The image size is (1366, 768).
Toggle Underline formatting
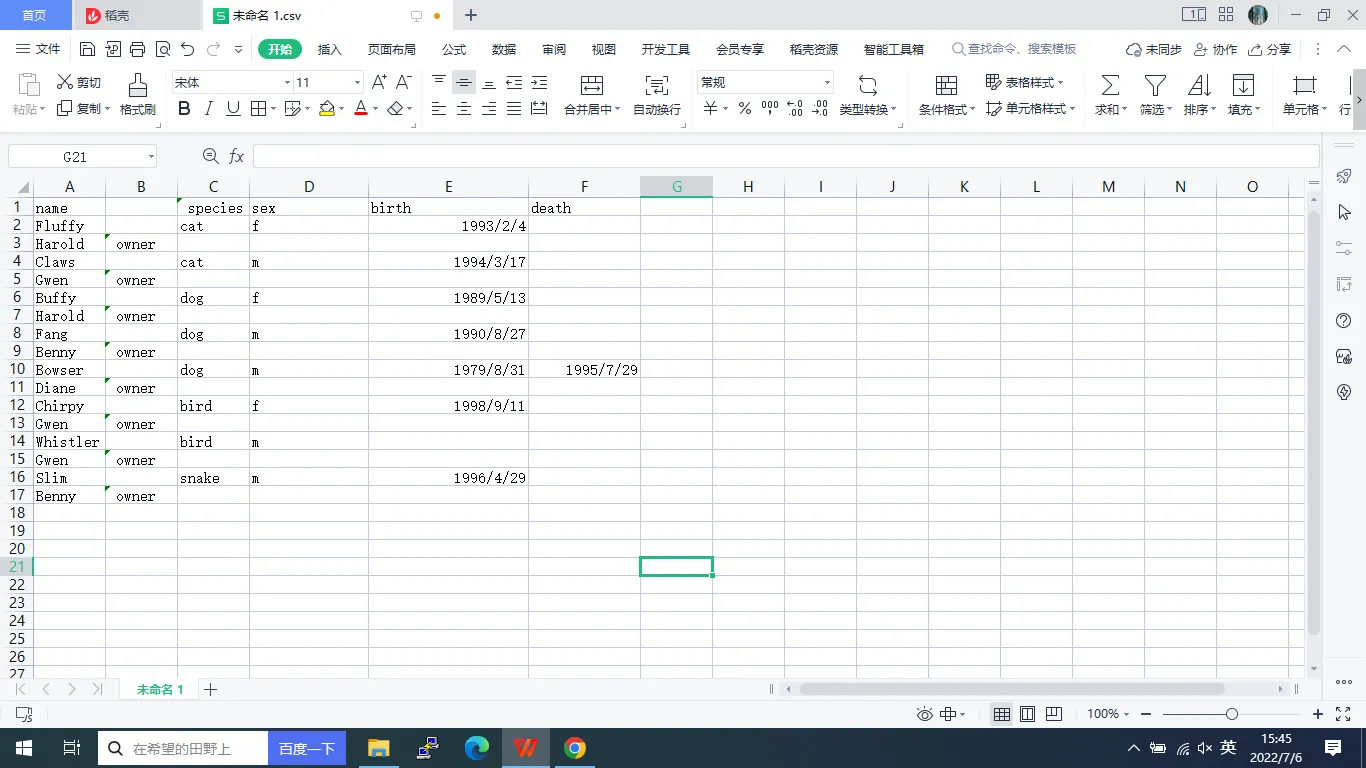(233, 109)
